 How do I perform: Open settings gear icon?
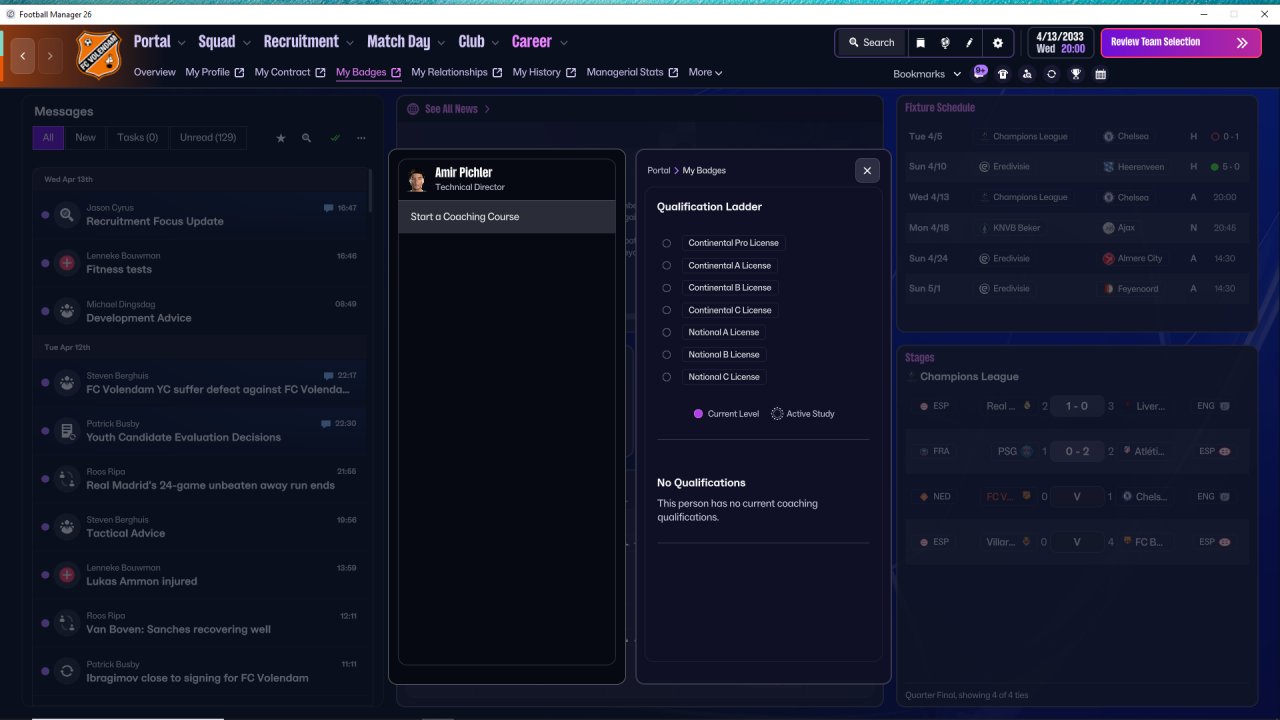point(998,43)
